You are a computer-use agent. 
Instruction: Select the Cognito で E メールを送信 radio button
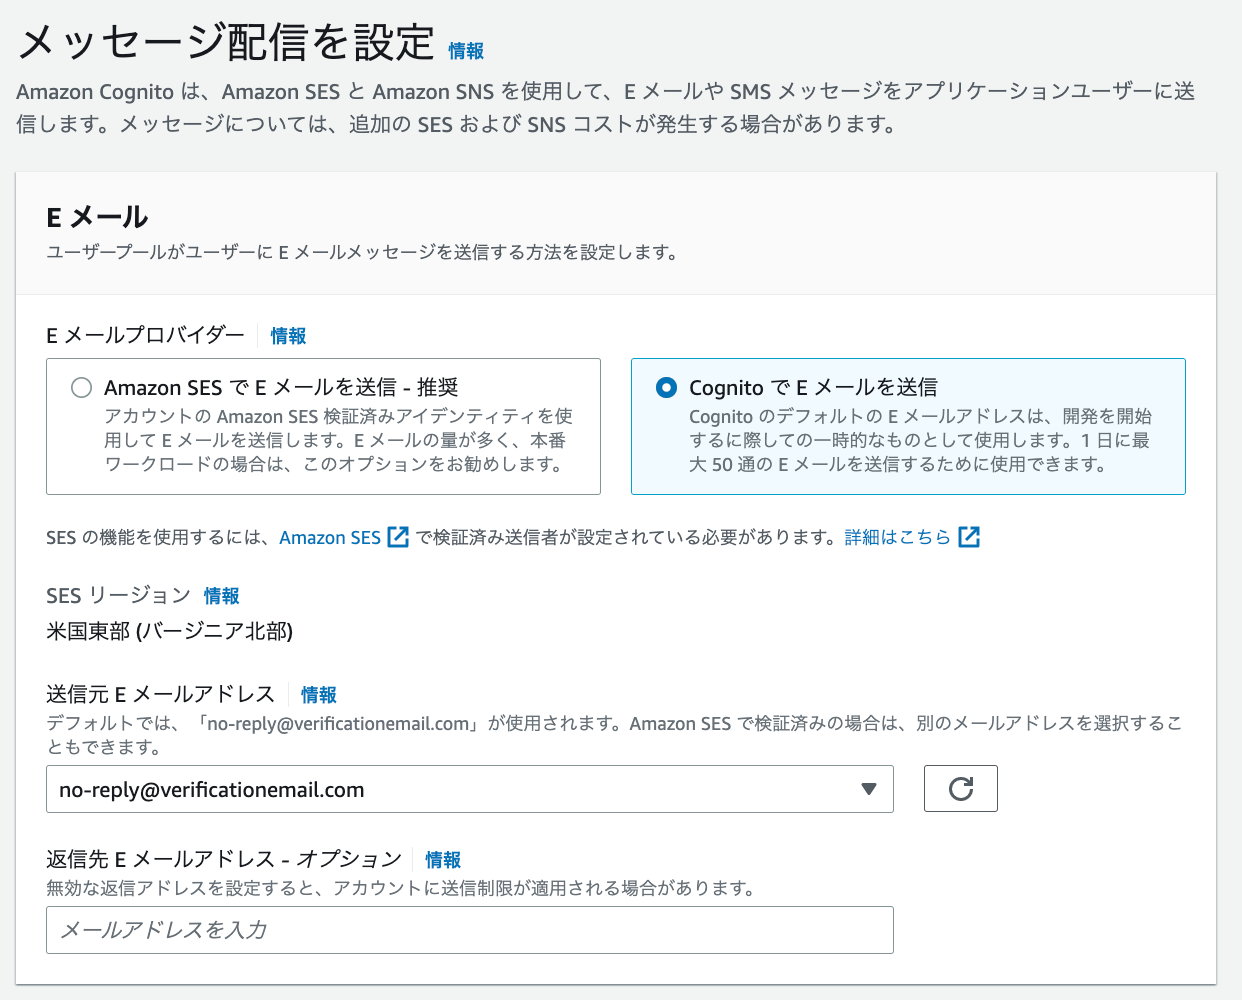[x=666, y=388]
